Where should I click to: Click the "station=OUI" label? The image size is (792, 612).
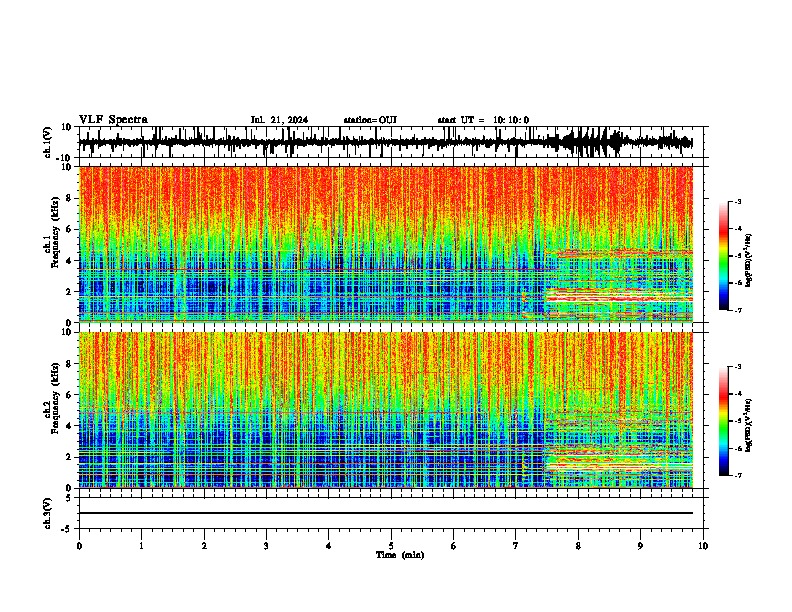pos(370,120)
